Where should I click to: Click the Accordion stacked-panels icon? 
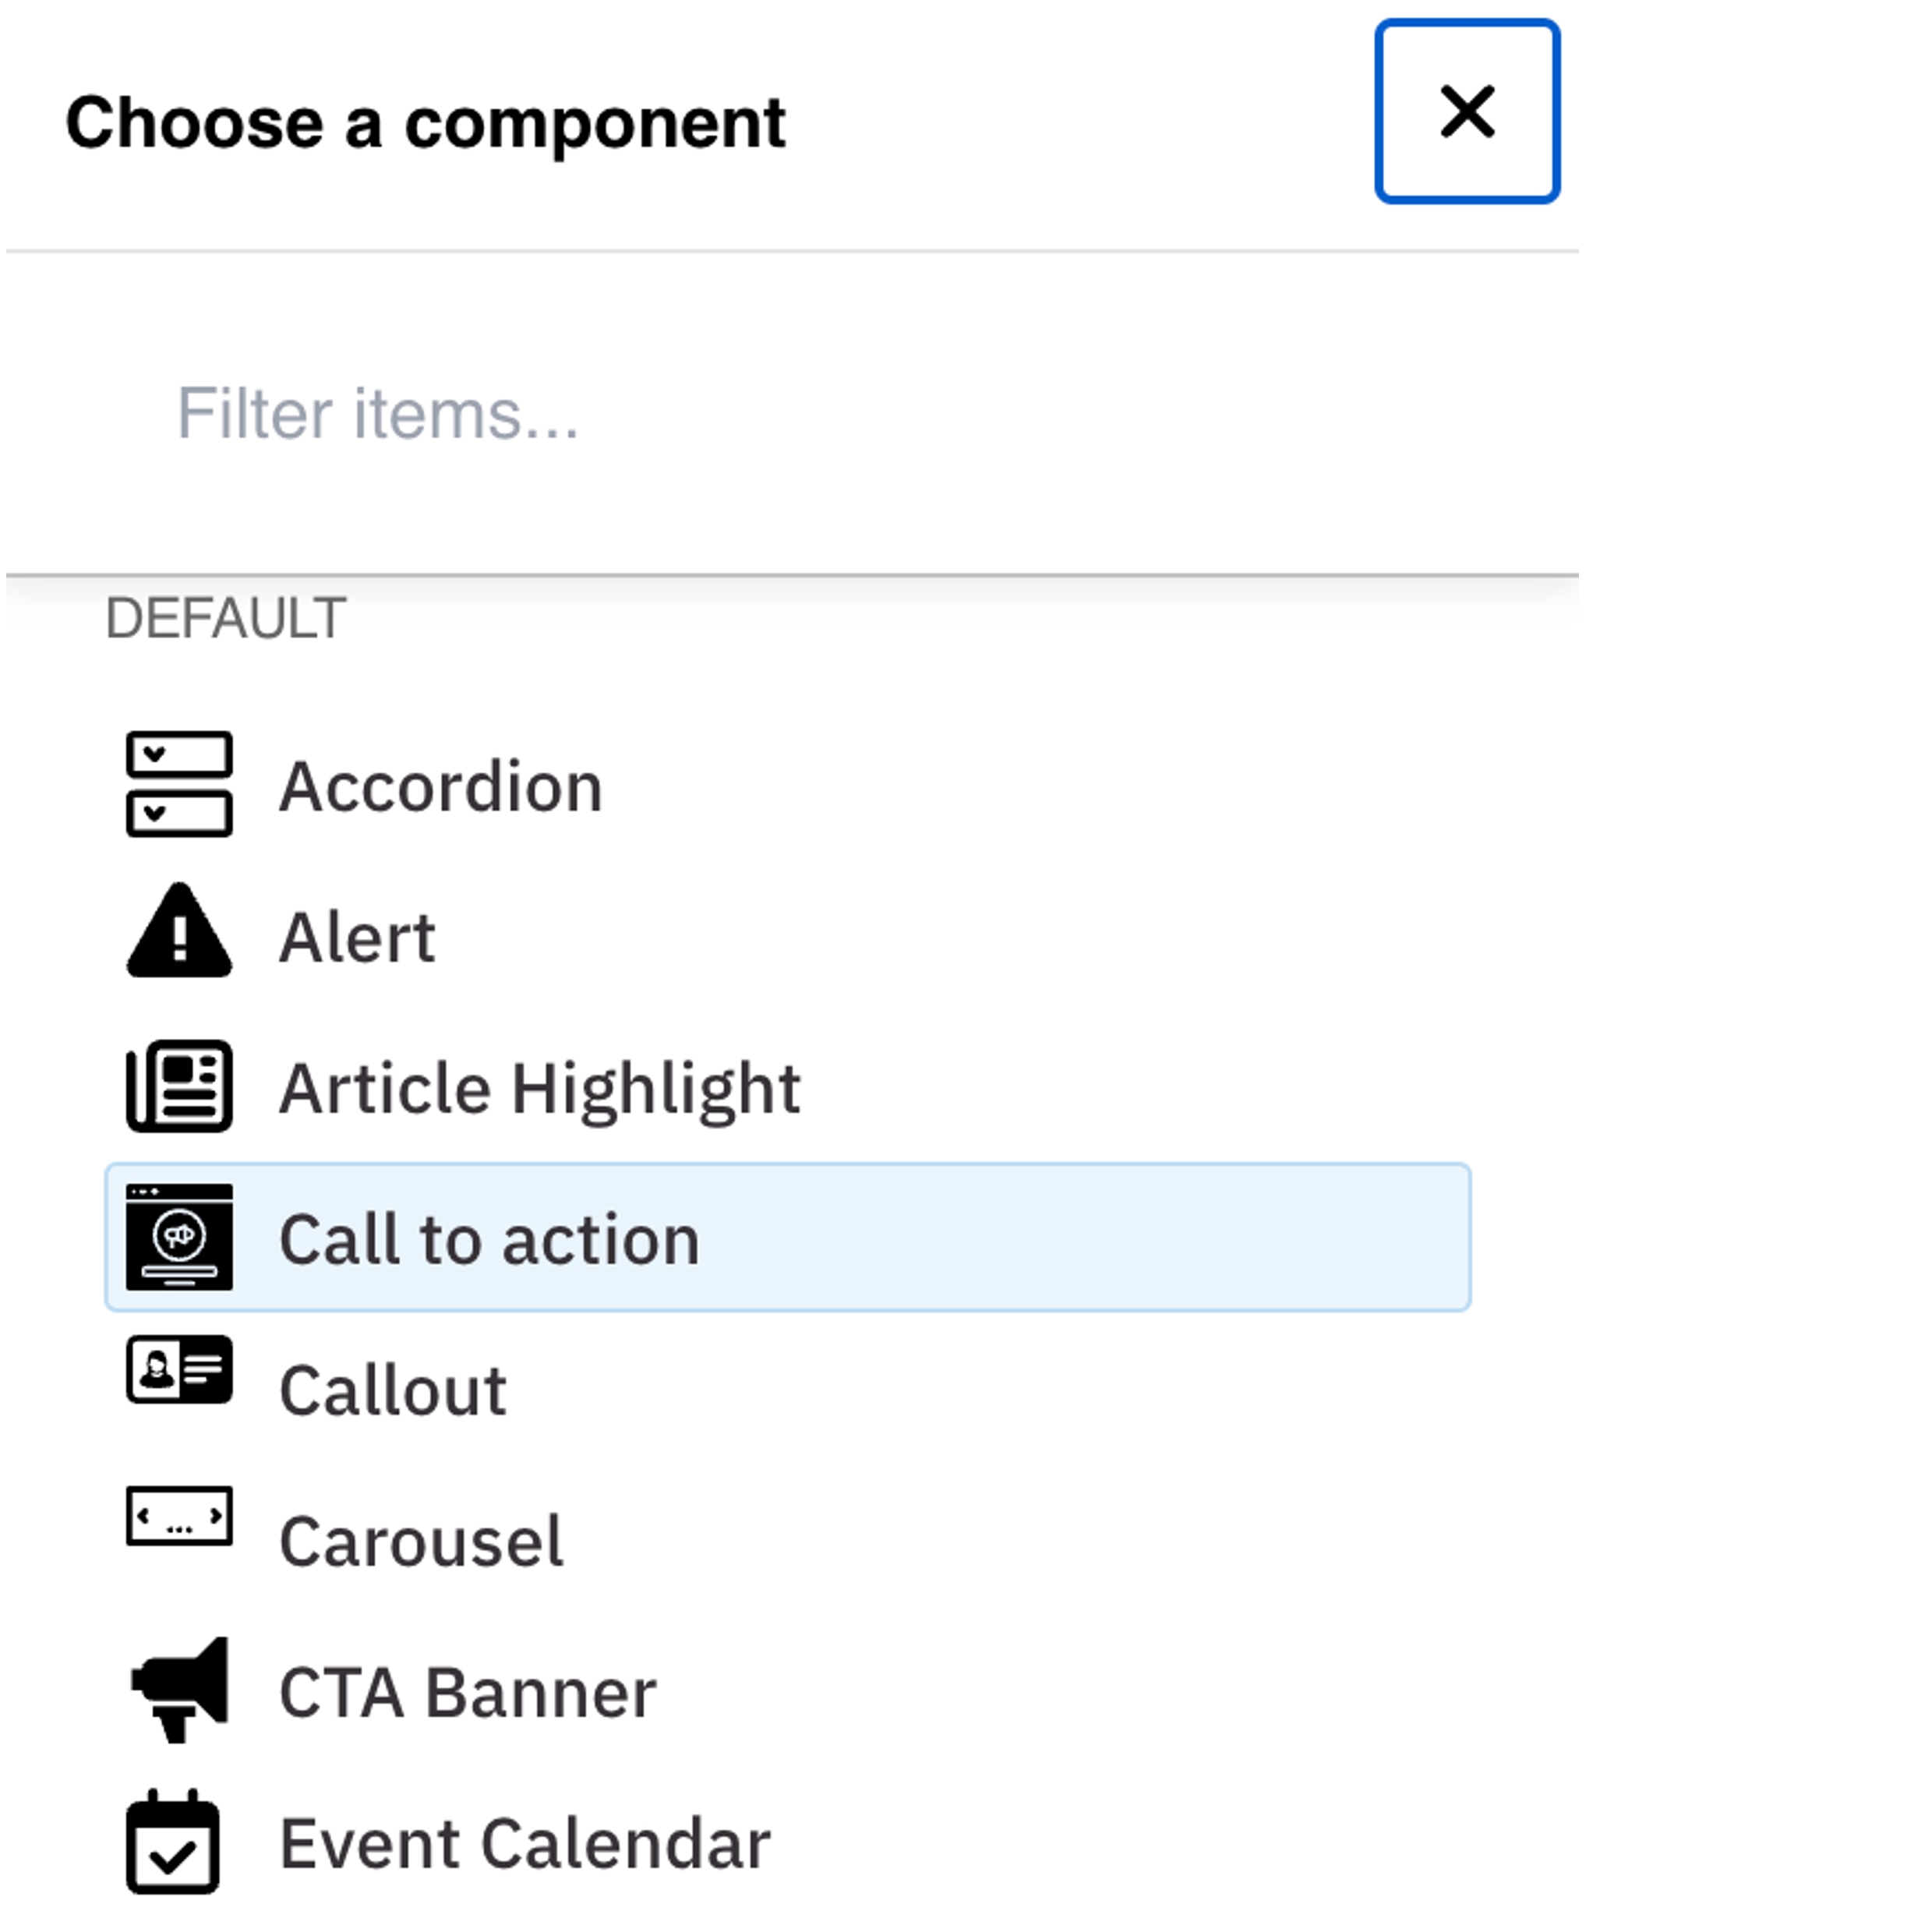(179, 784)
